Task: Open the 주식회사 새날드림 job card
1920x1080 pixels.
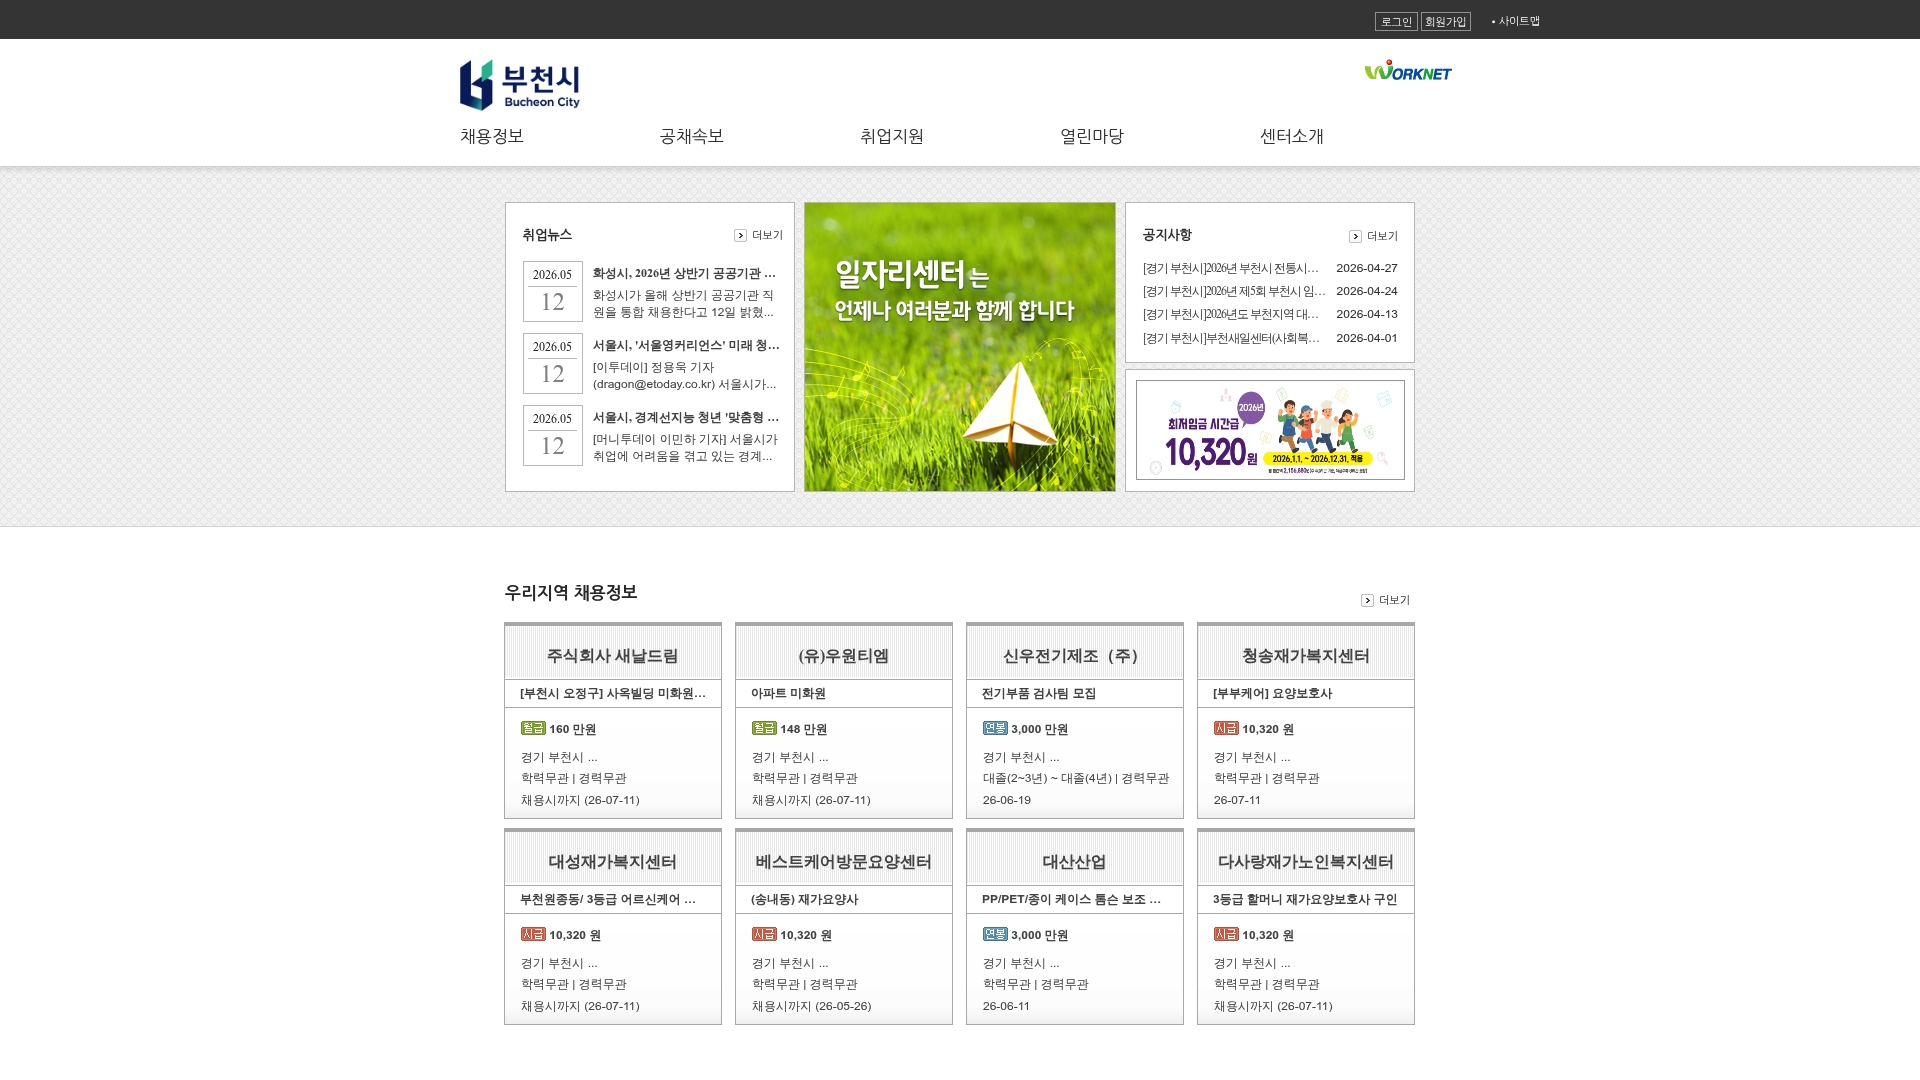Action: tap(613, 656)
